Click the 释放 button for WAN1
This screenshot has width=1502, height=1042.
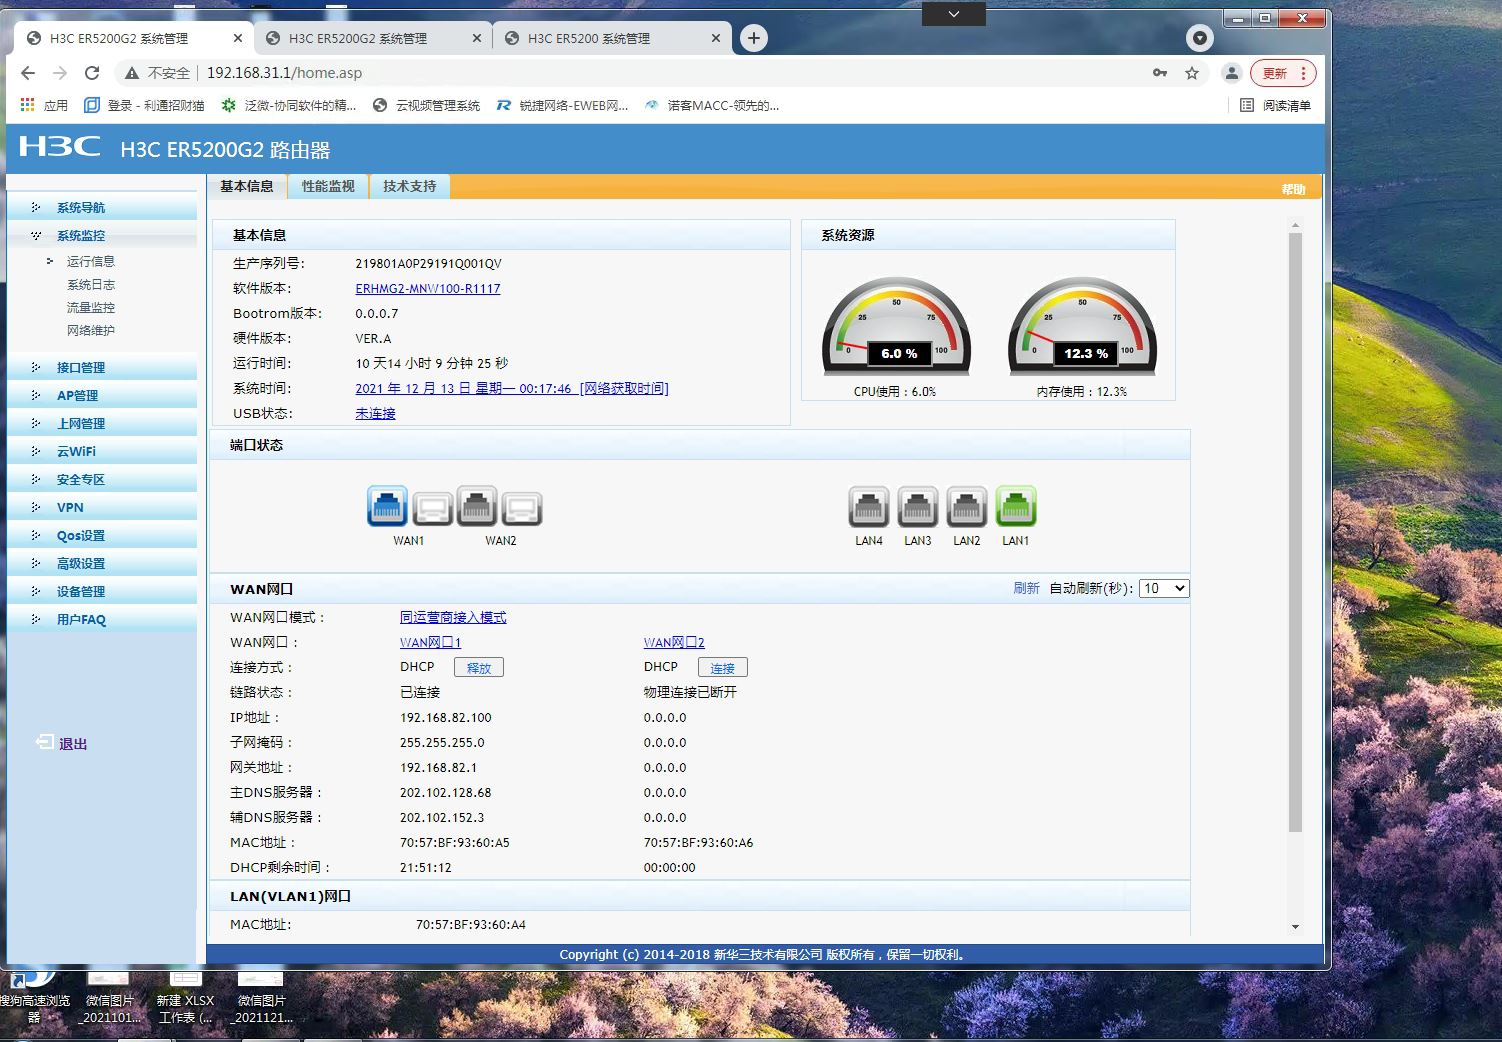(479, 668)
